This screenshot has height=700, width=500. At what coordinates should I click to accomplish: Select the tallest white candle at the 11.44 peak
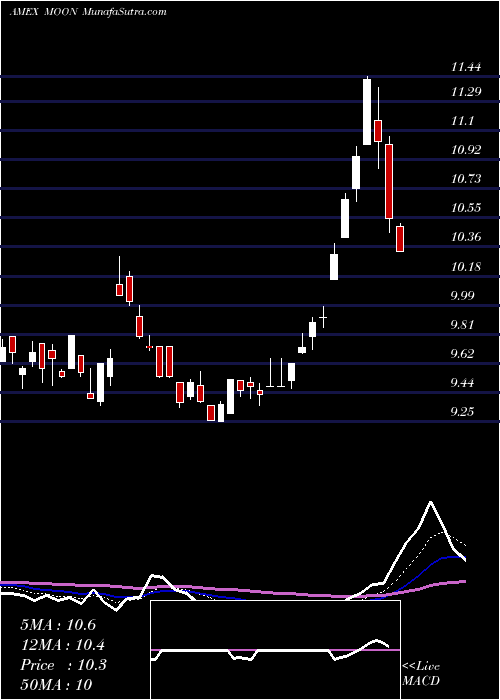click(x=367, y=112)
